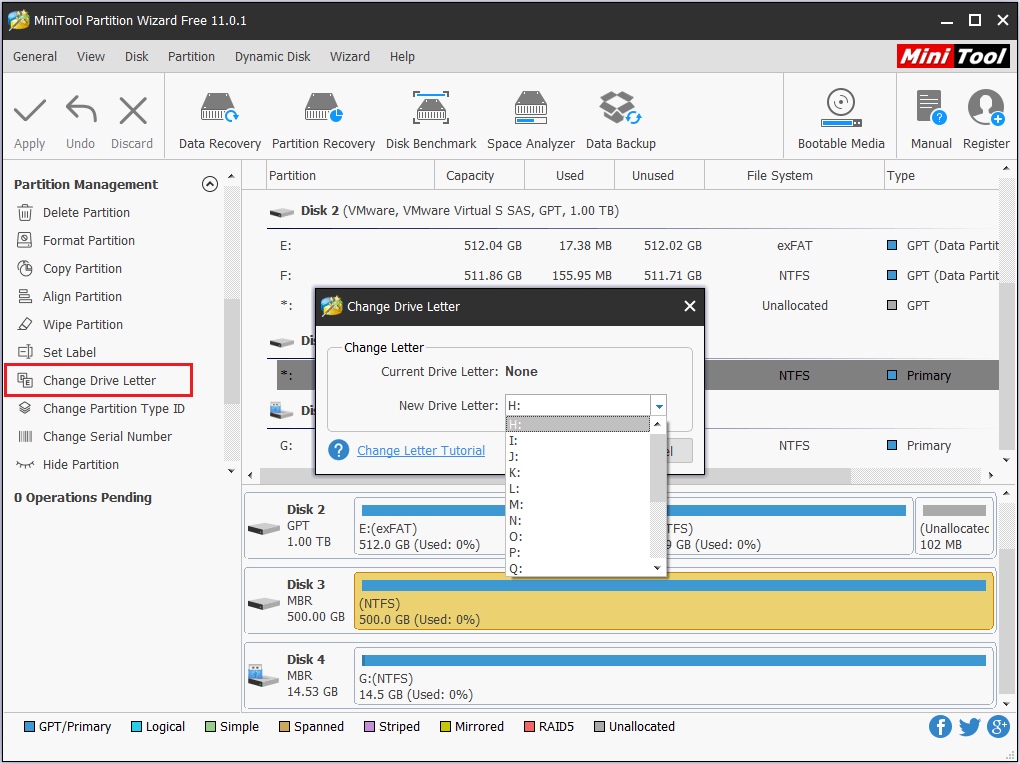Pick drive letter L: from the list
The height and width of the screenshot is (764, 1020).
pos(578,489)
